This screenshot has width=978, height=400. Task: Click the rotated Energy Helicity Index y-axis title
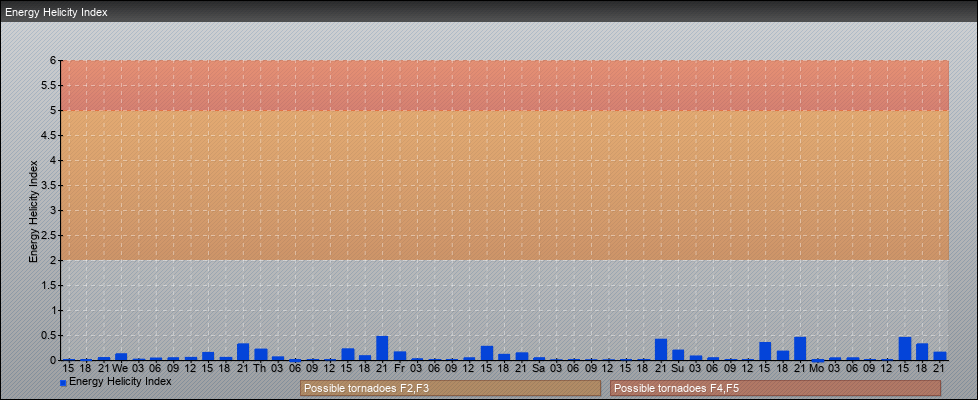pyautogui.click(x=34, y=211)
